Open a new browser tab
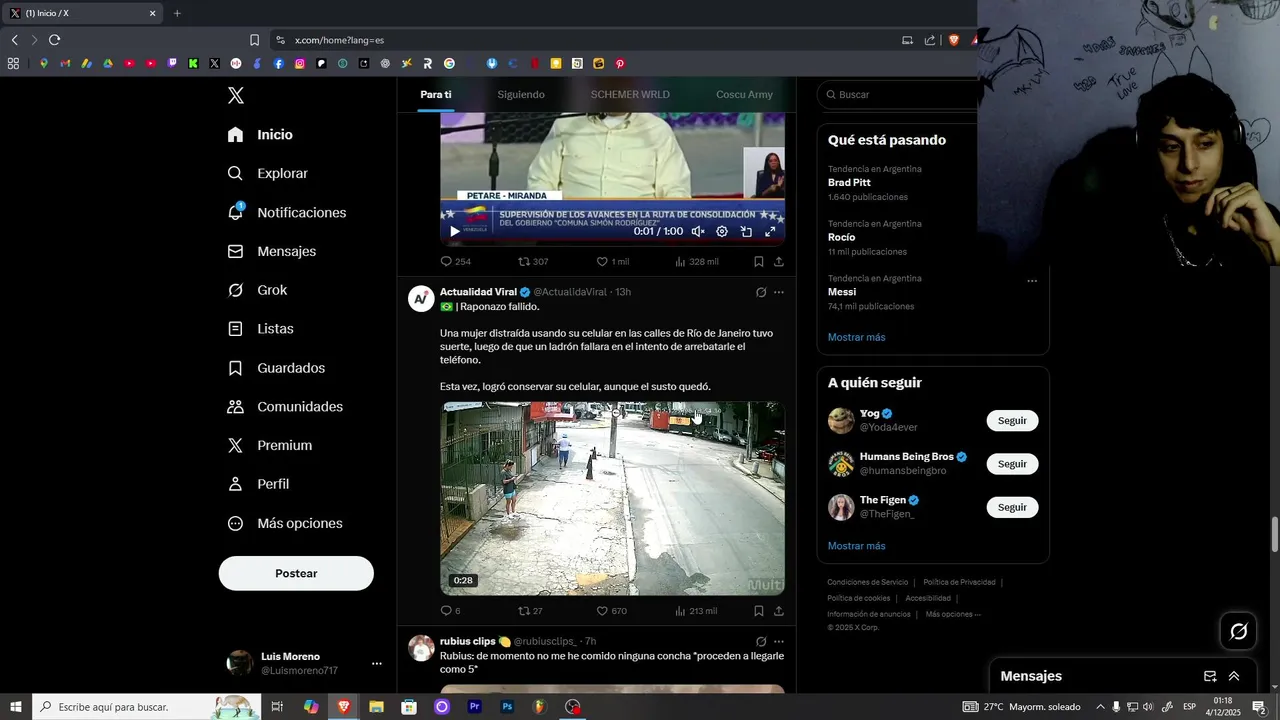Screen dimensions: 1280x720 (x=177, y=13)
